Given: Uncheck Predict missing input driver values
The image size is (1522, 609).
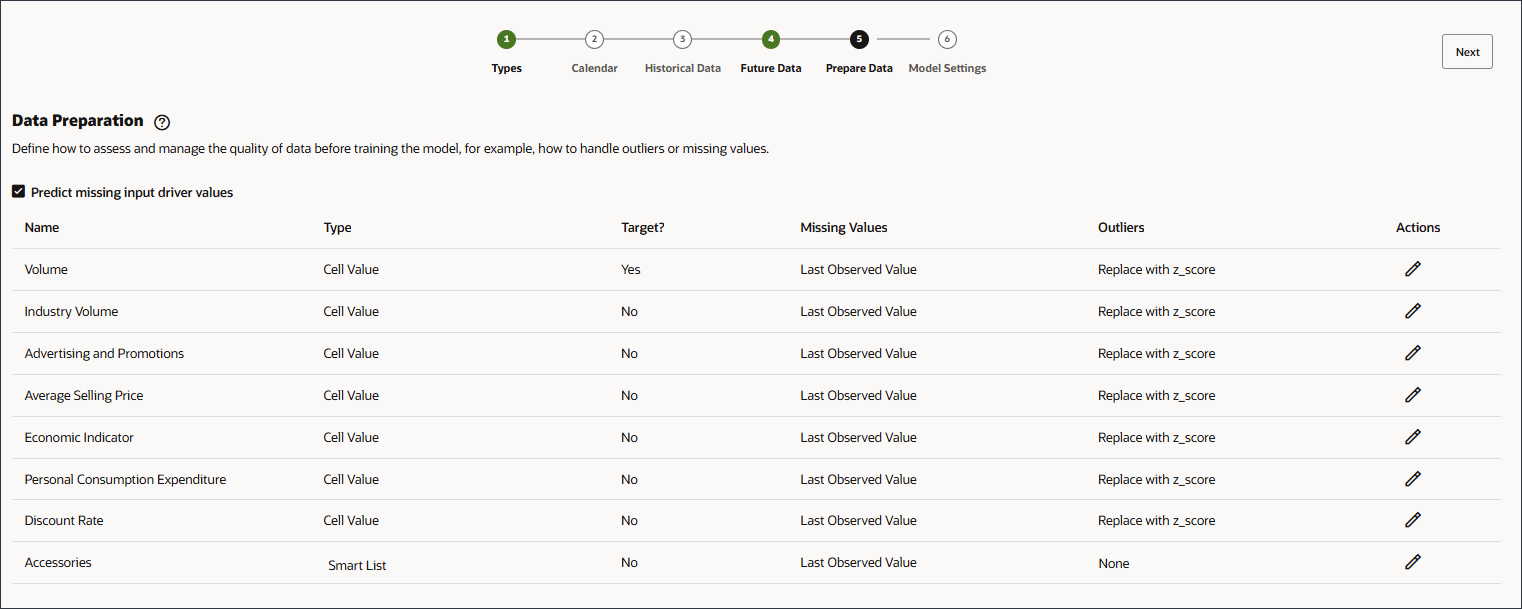Looking at the screenshot, I should coord(18,192).
